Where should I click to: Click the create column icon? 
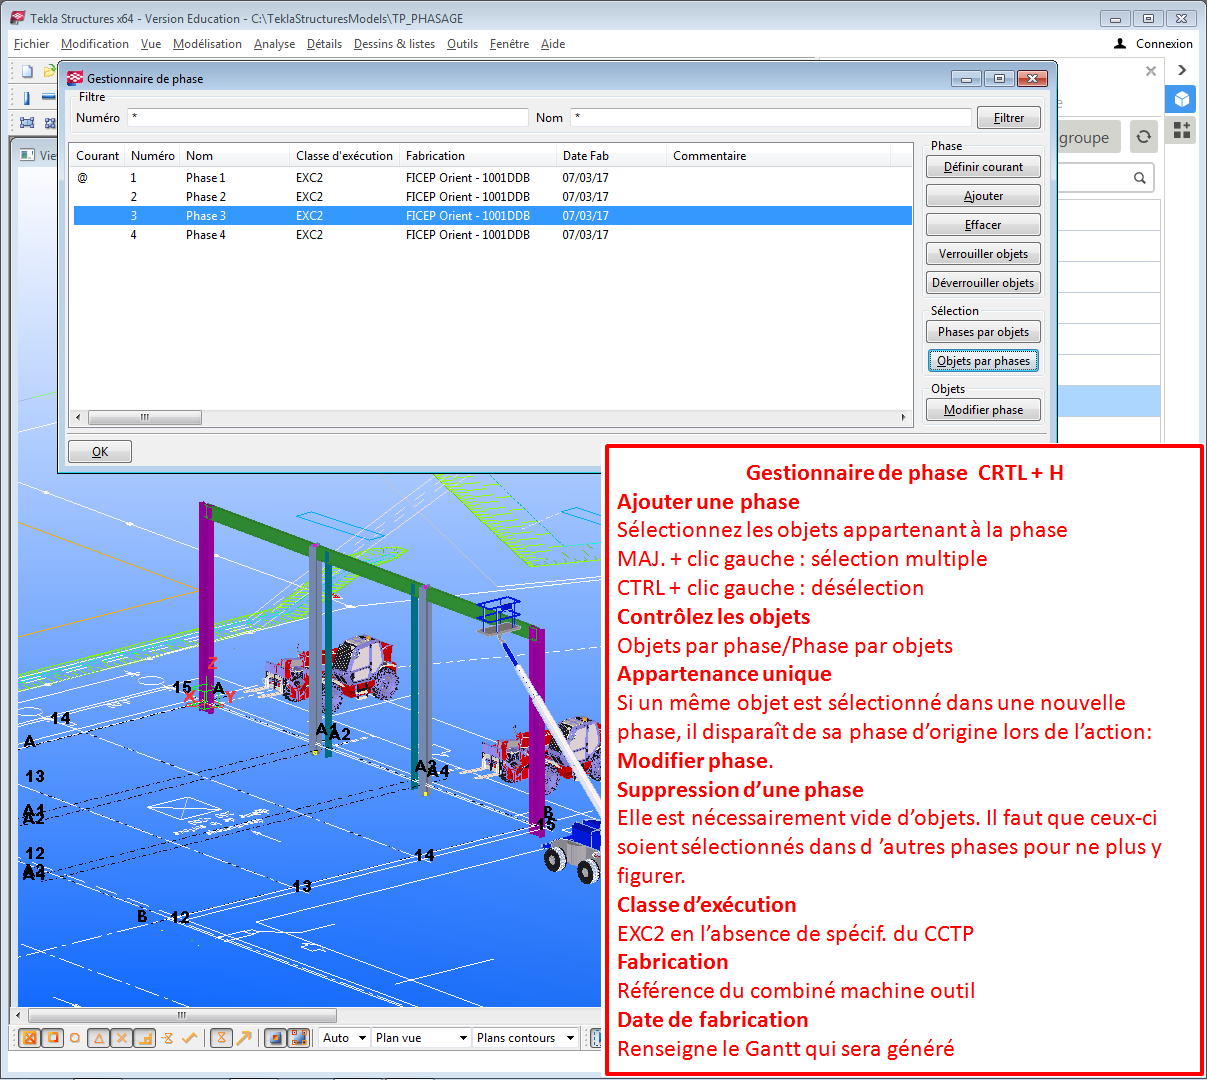pyautogui.click(x=27, y=98)
